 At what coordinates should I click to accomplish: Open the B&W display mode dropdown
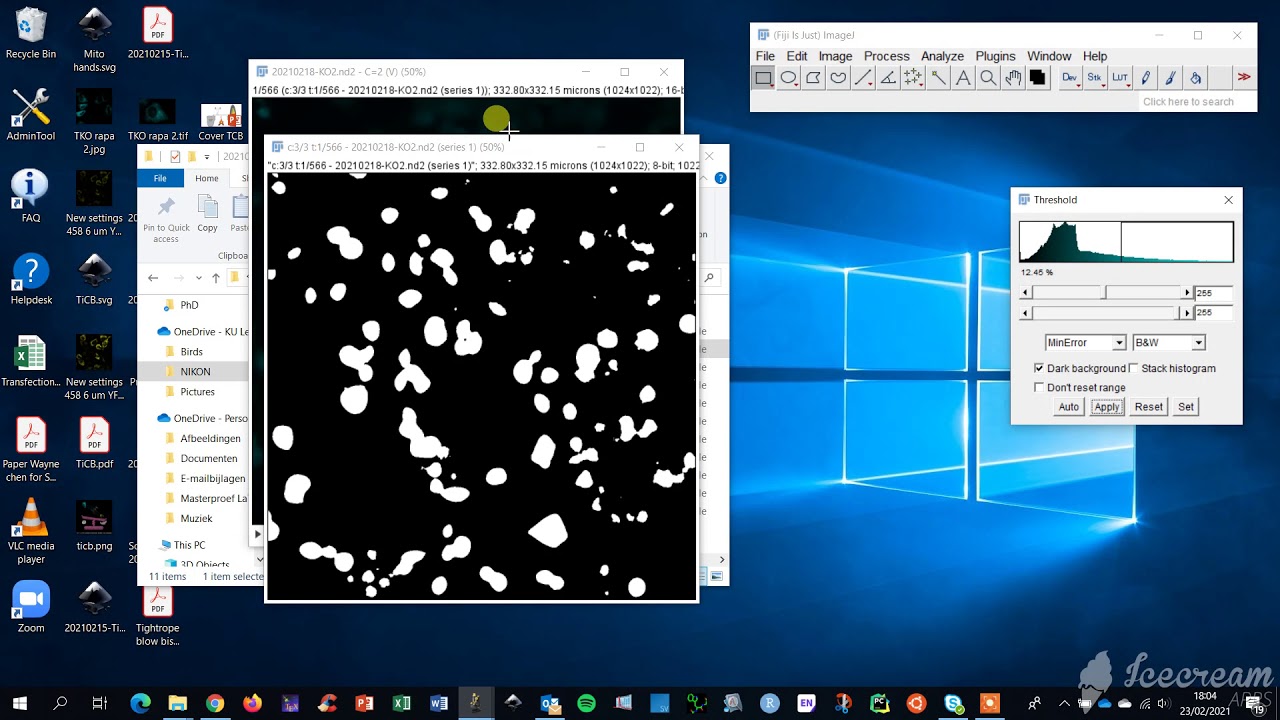tap(1168, 343)
